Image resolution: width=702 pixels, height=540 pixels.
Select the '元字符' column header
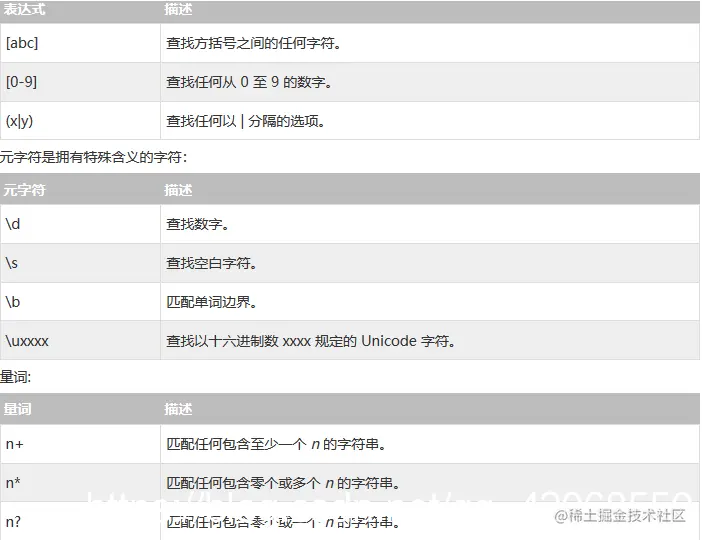pyautogui.click(x=24, y=190)
